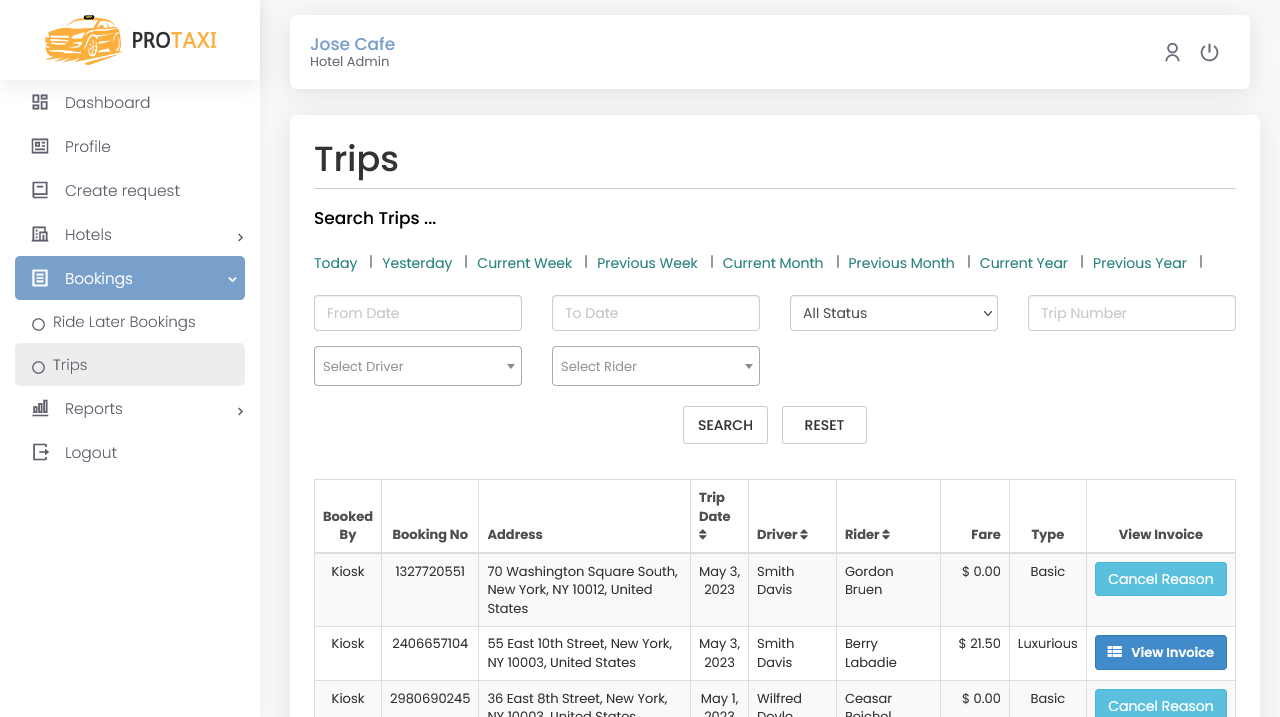Image resolution: width=1280 pixels, height=717 pixels.
Task: Click the power icon in header
Action: [1210, 52]
